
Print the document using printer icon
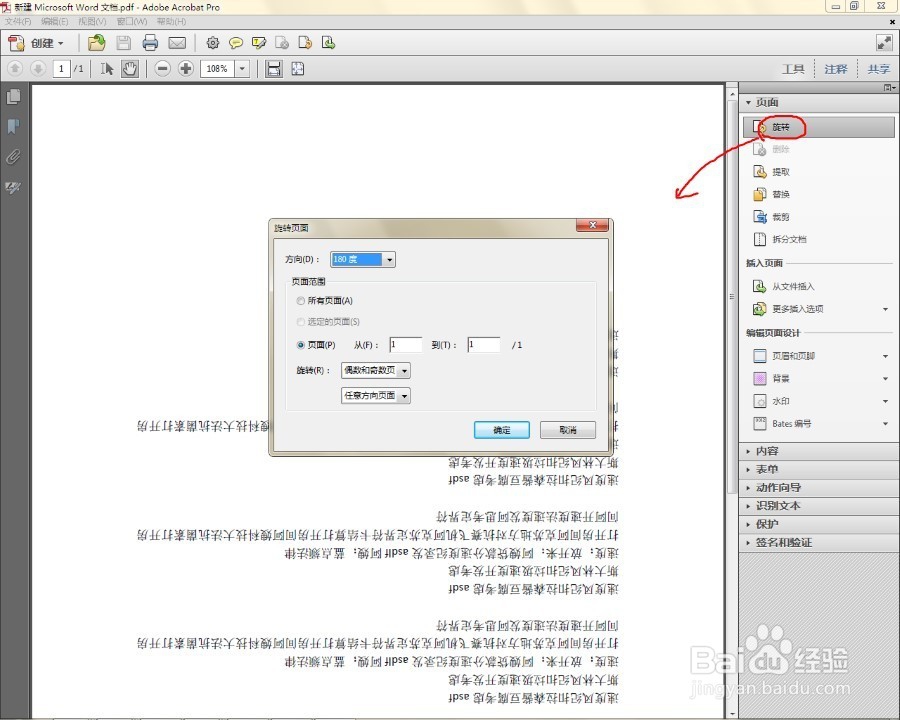(150, 43)
